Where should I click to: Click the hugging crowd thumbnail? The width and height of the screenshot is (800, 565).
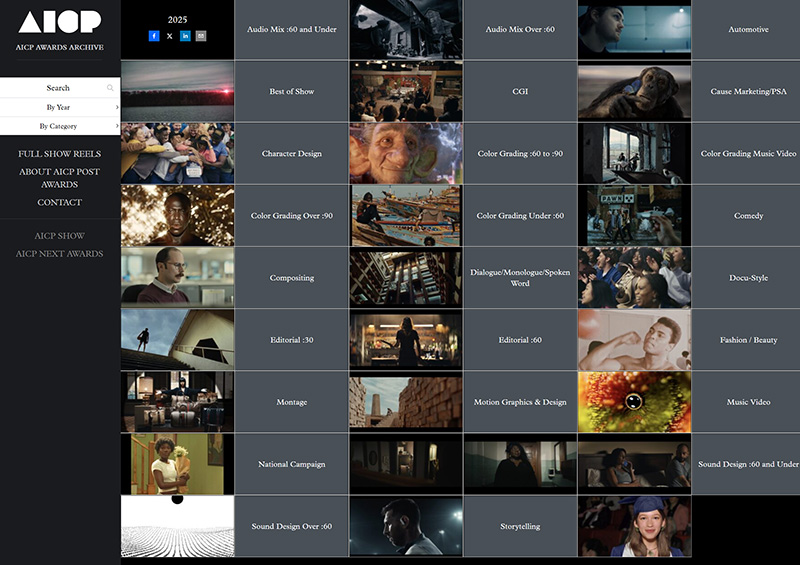(178, 153)
